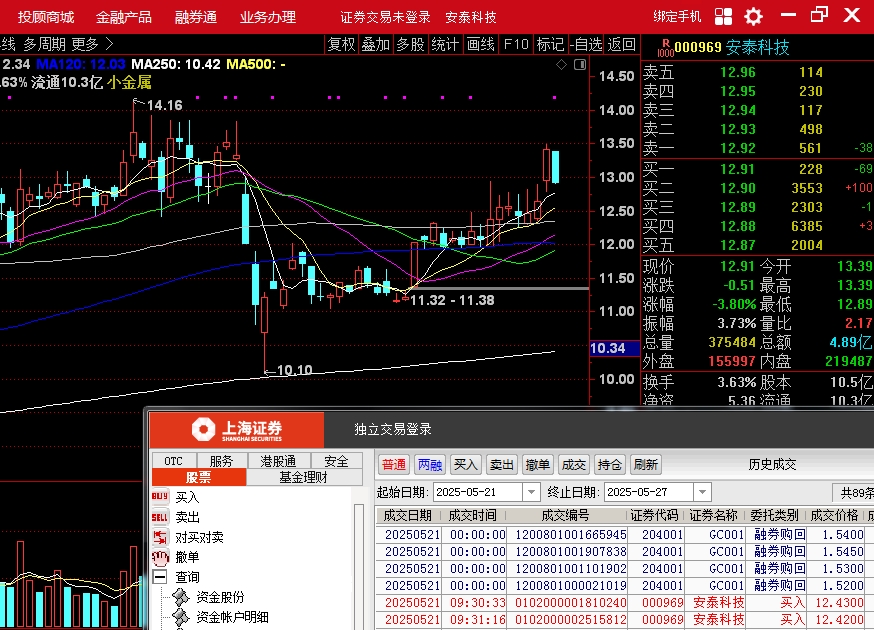
Task: Switch to the 安全 tab
Action: coord(336,461)
